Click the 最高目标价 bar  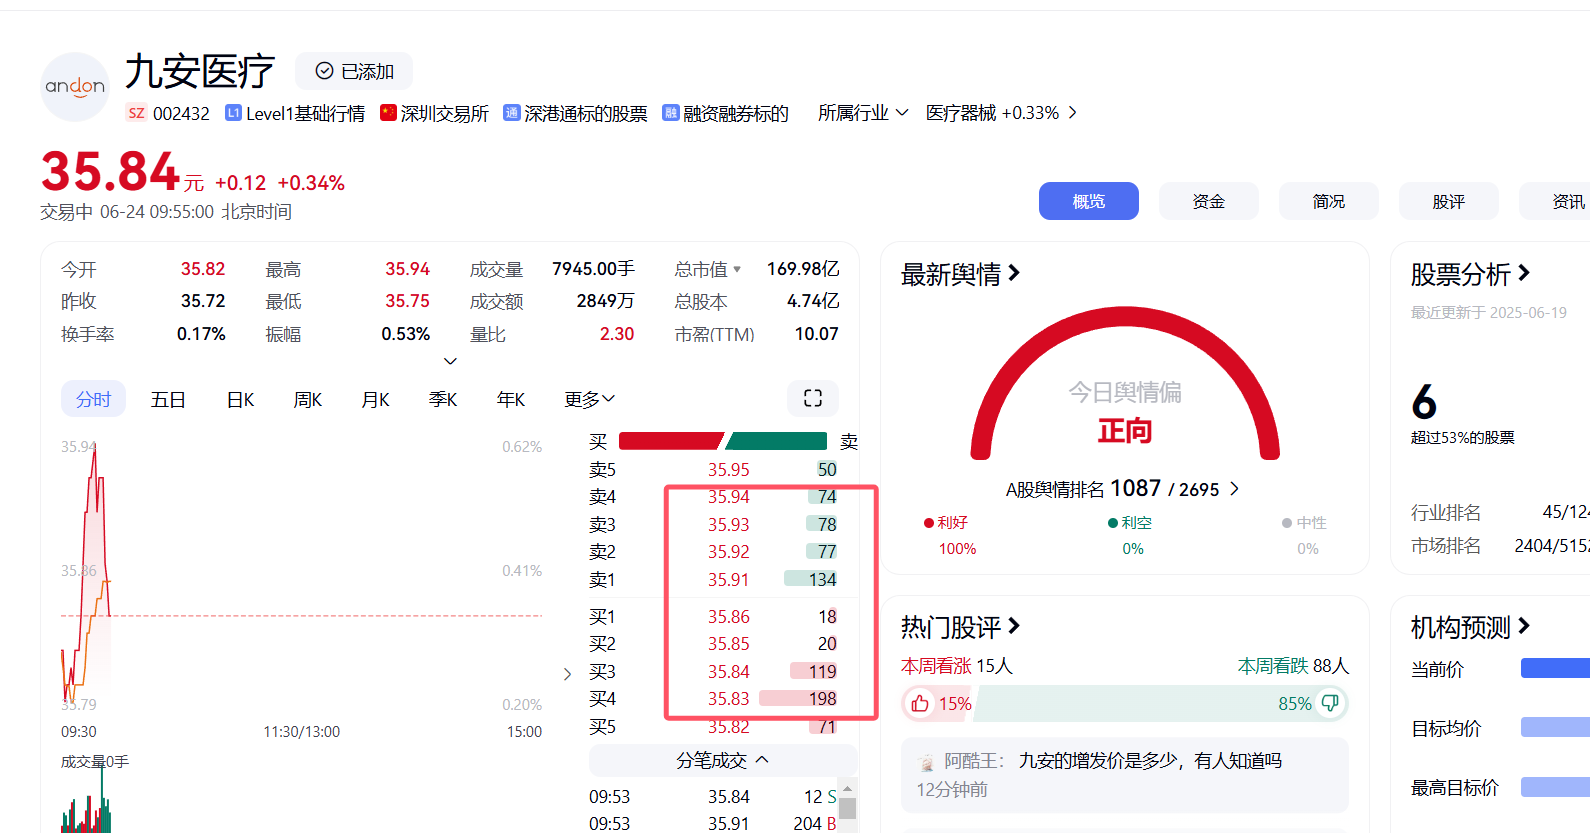pos(1555,787)
